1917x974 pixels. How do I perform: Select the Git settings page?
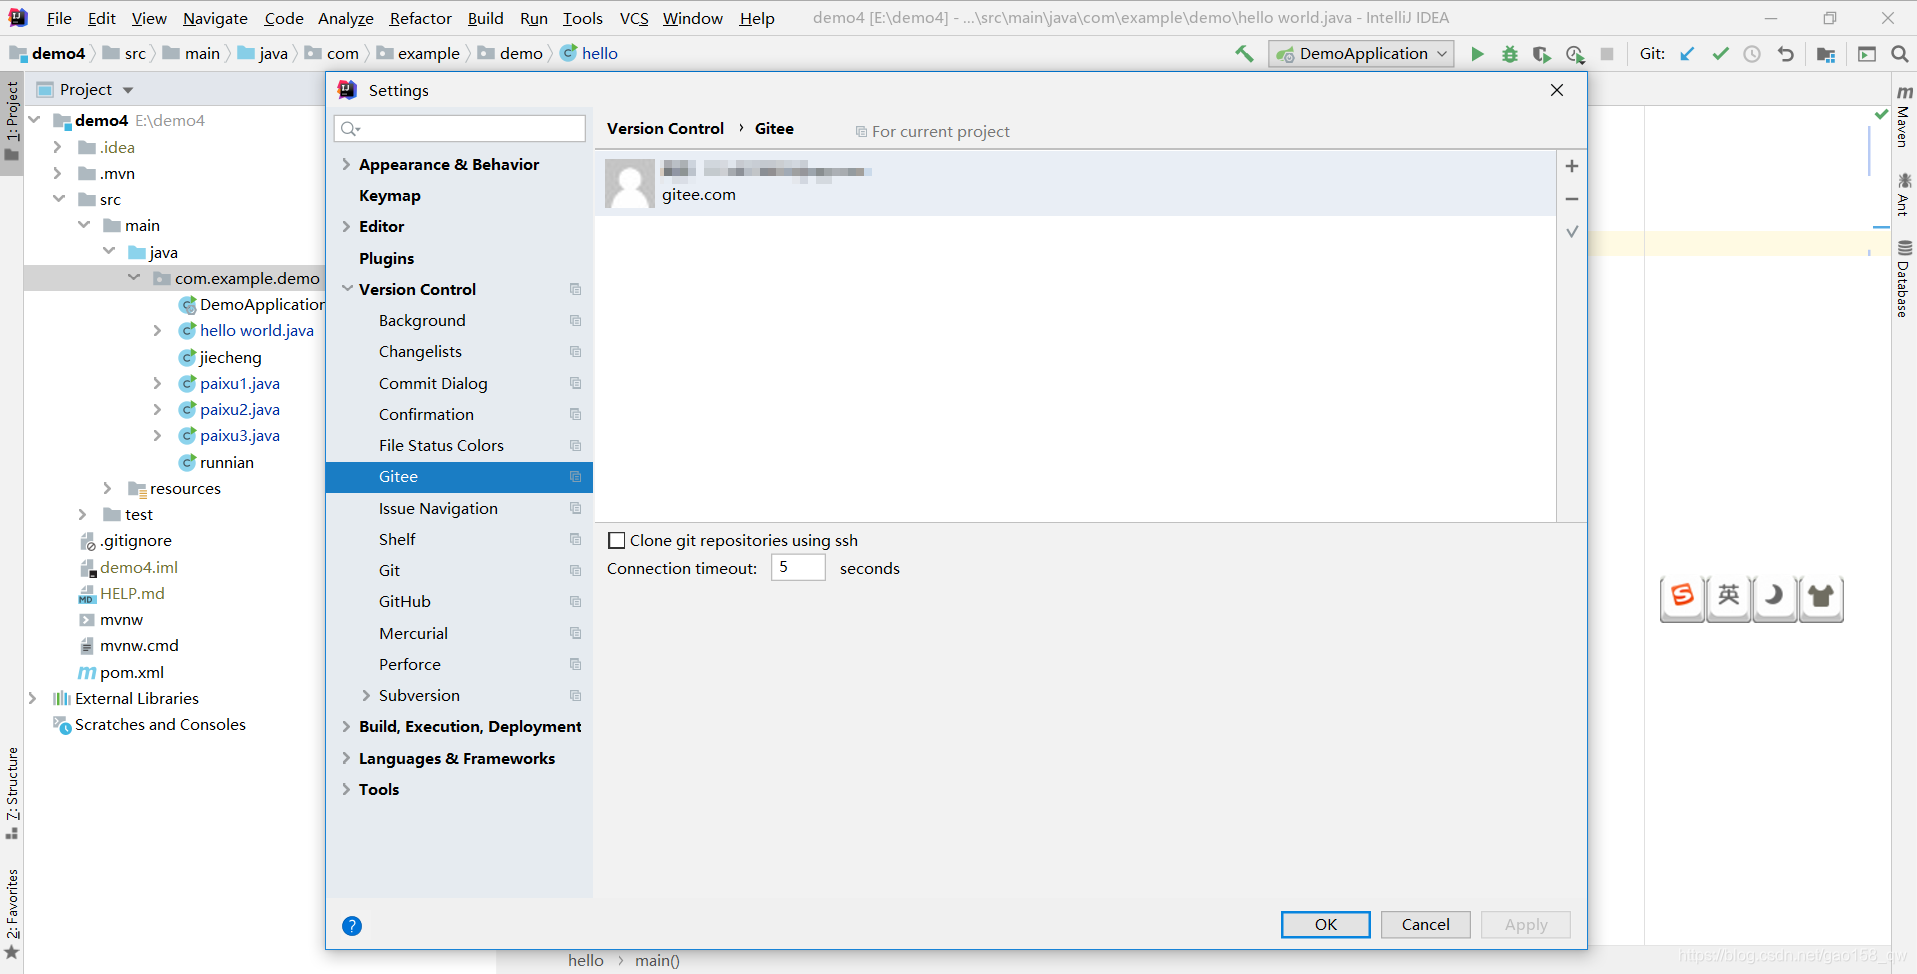389,571
